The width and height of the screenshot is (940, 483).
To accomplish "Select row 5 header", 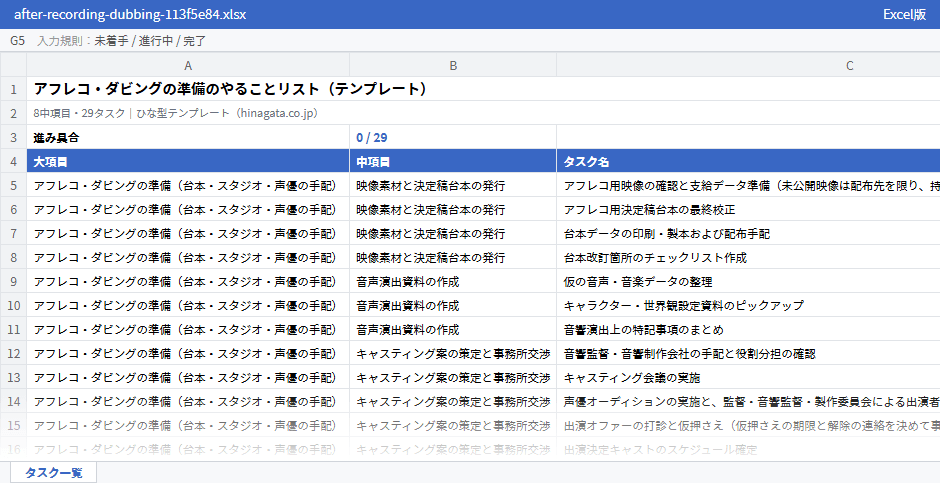I will pyautogui.click(x=13, y=186).
